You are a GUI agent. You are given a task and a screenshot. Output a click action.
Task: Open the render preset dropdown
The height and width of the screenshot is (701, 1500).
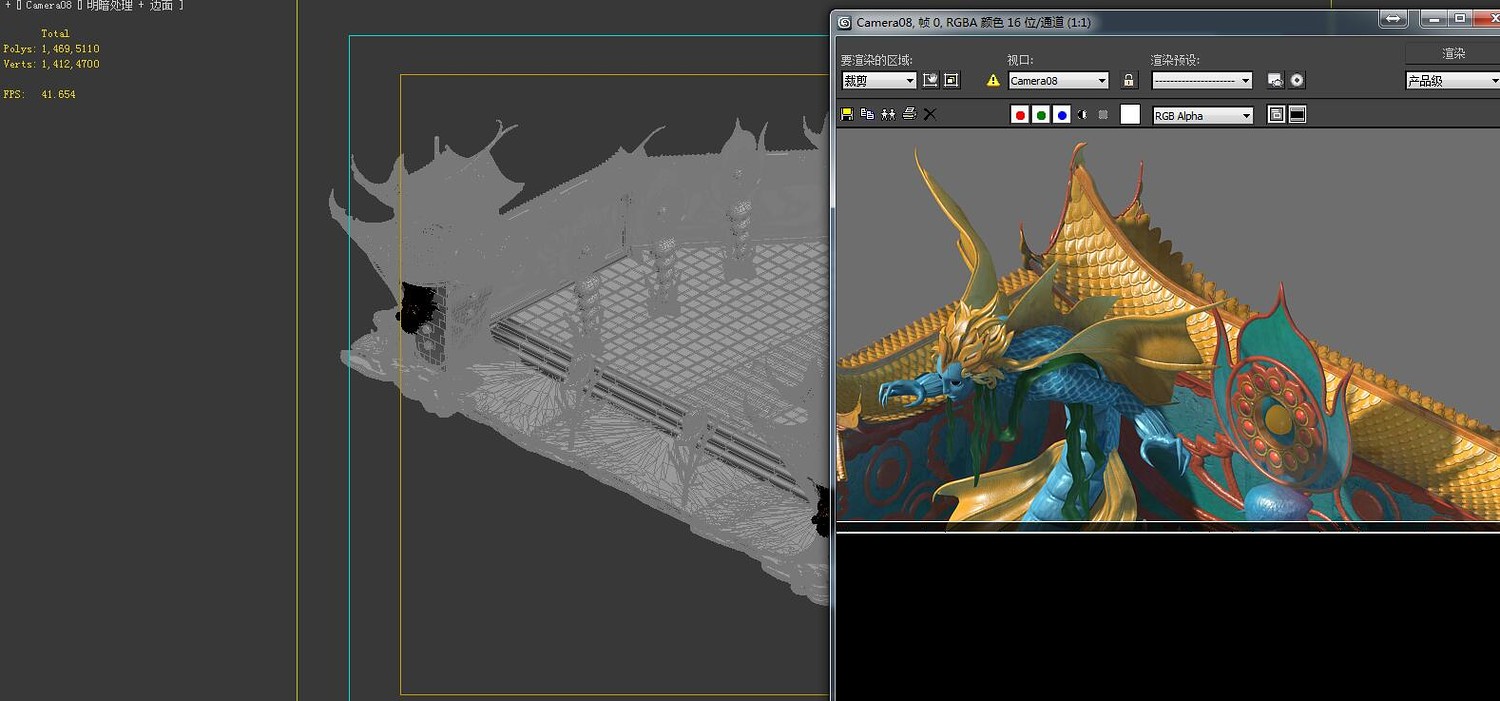pos(1202,81)
